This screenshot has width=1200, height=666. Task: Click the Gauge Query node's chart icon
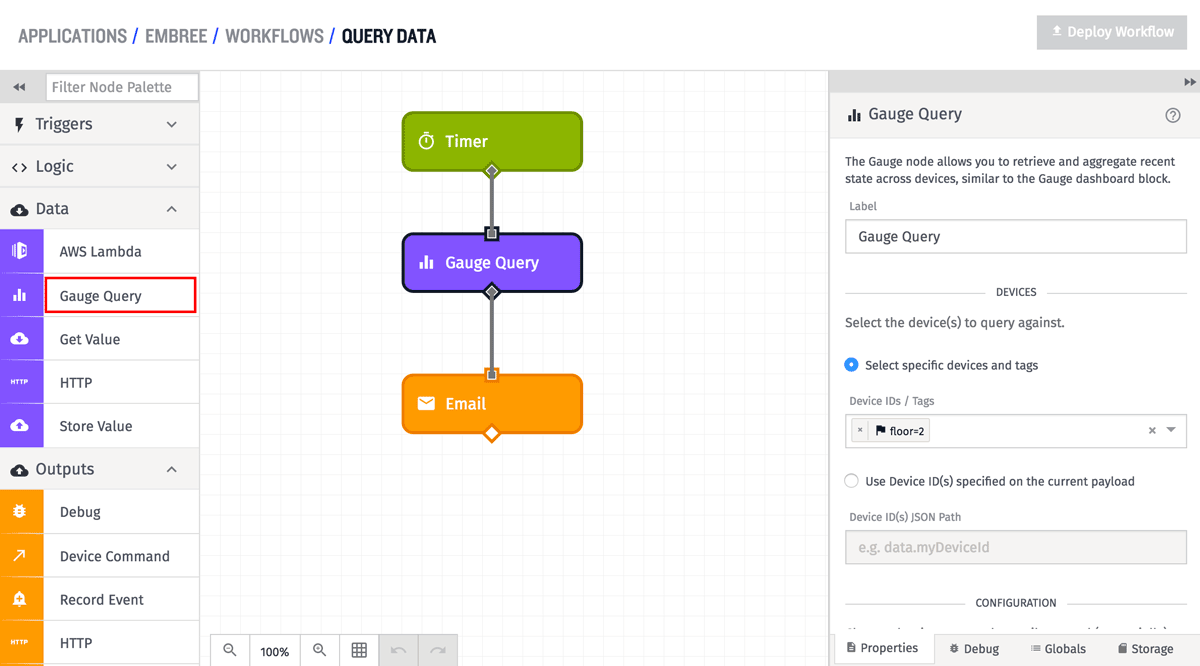(426, 262)
